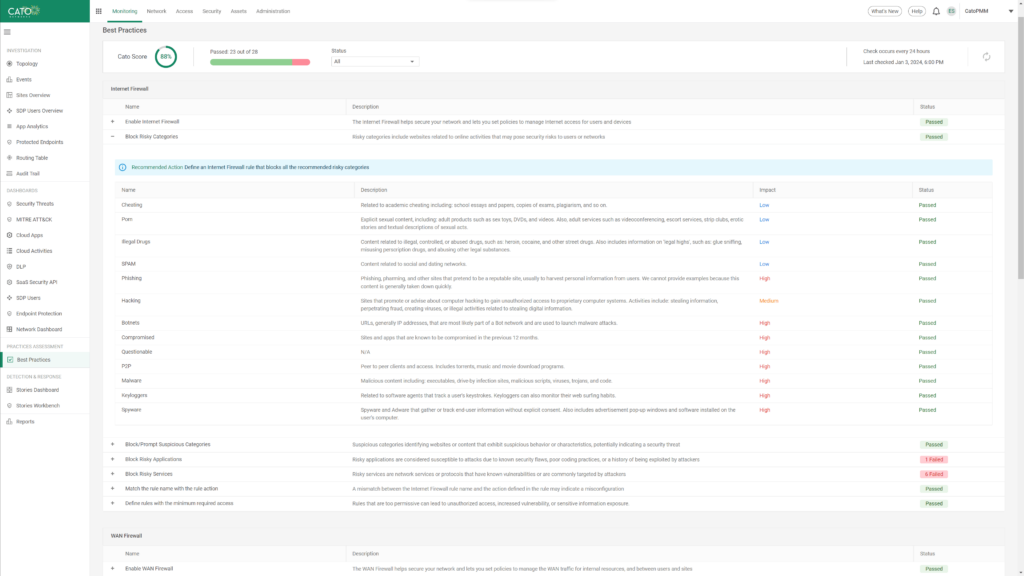
Task: Switch to the Network tab
Action: pyautogui.click(x=156, y=11)
